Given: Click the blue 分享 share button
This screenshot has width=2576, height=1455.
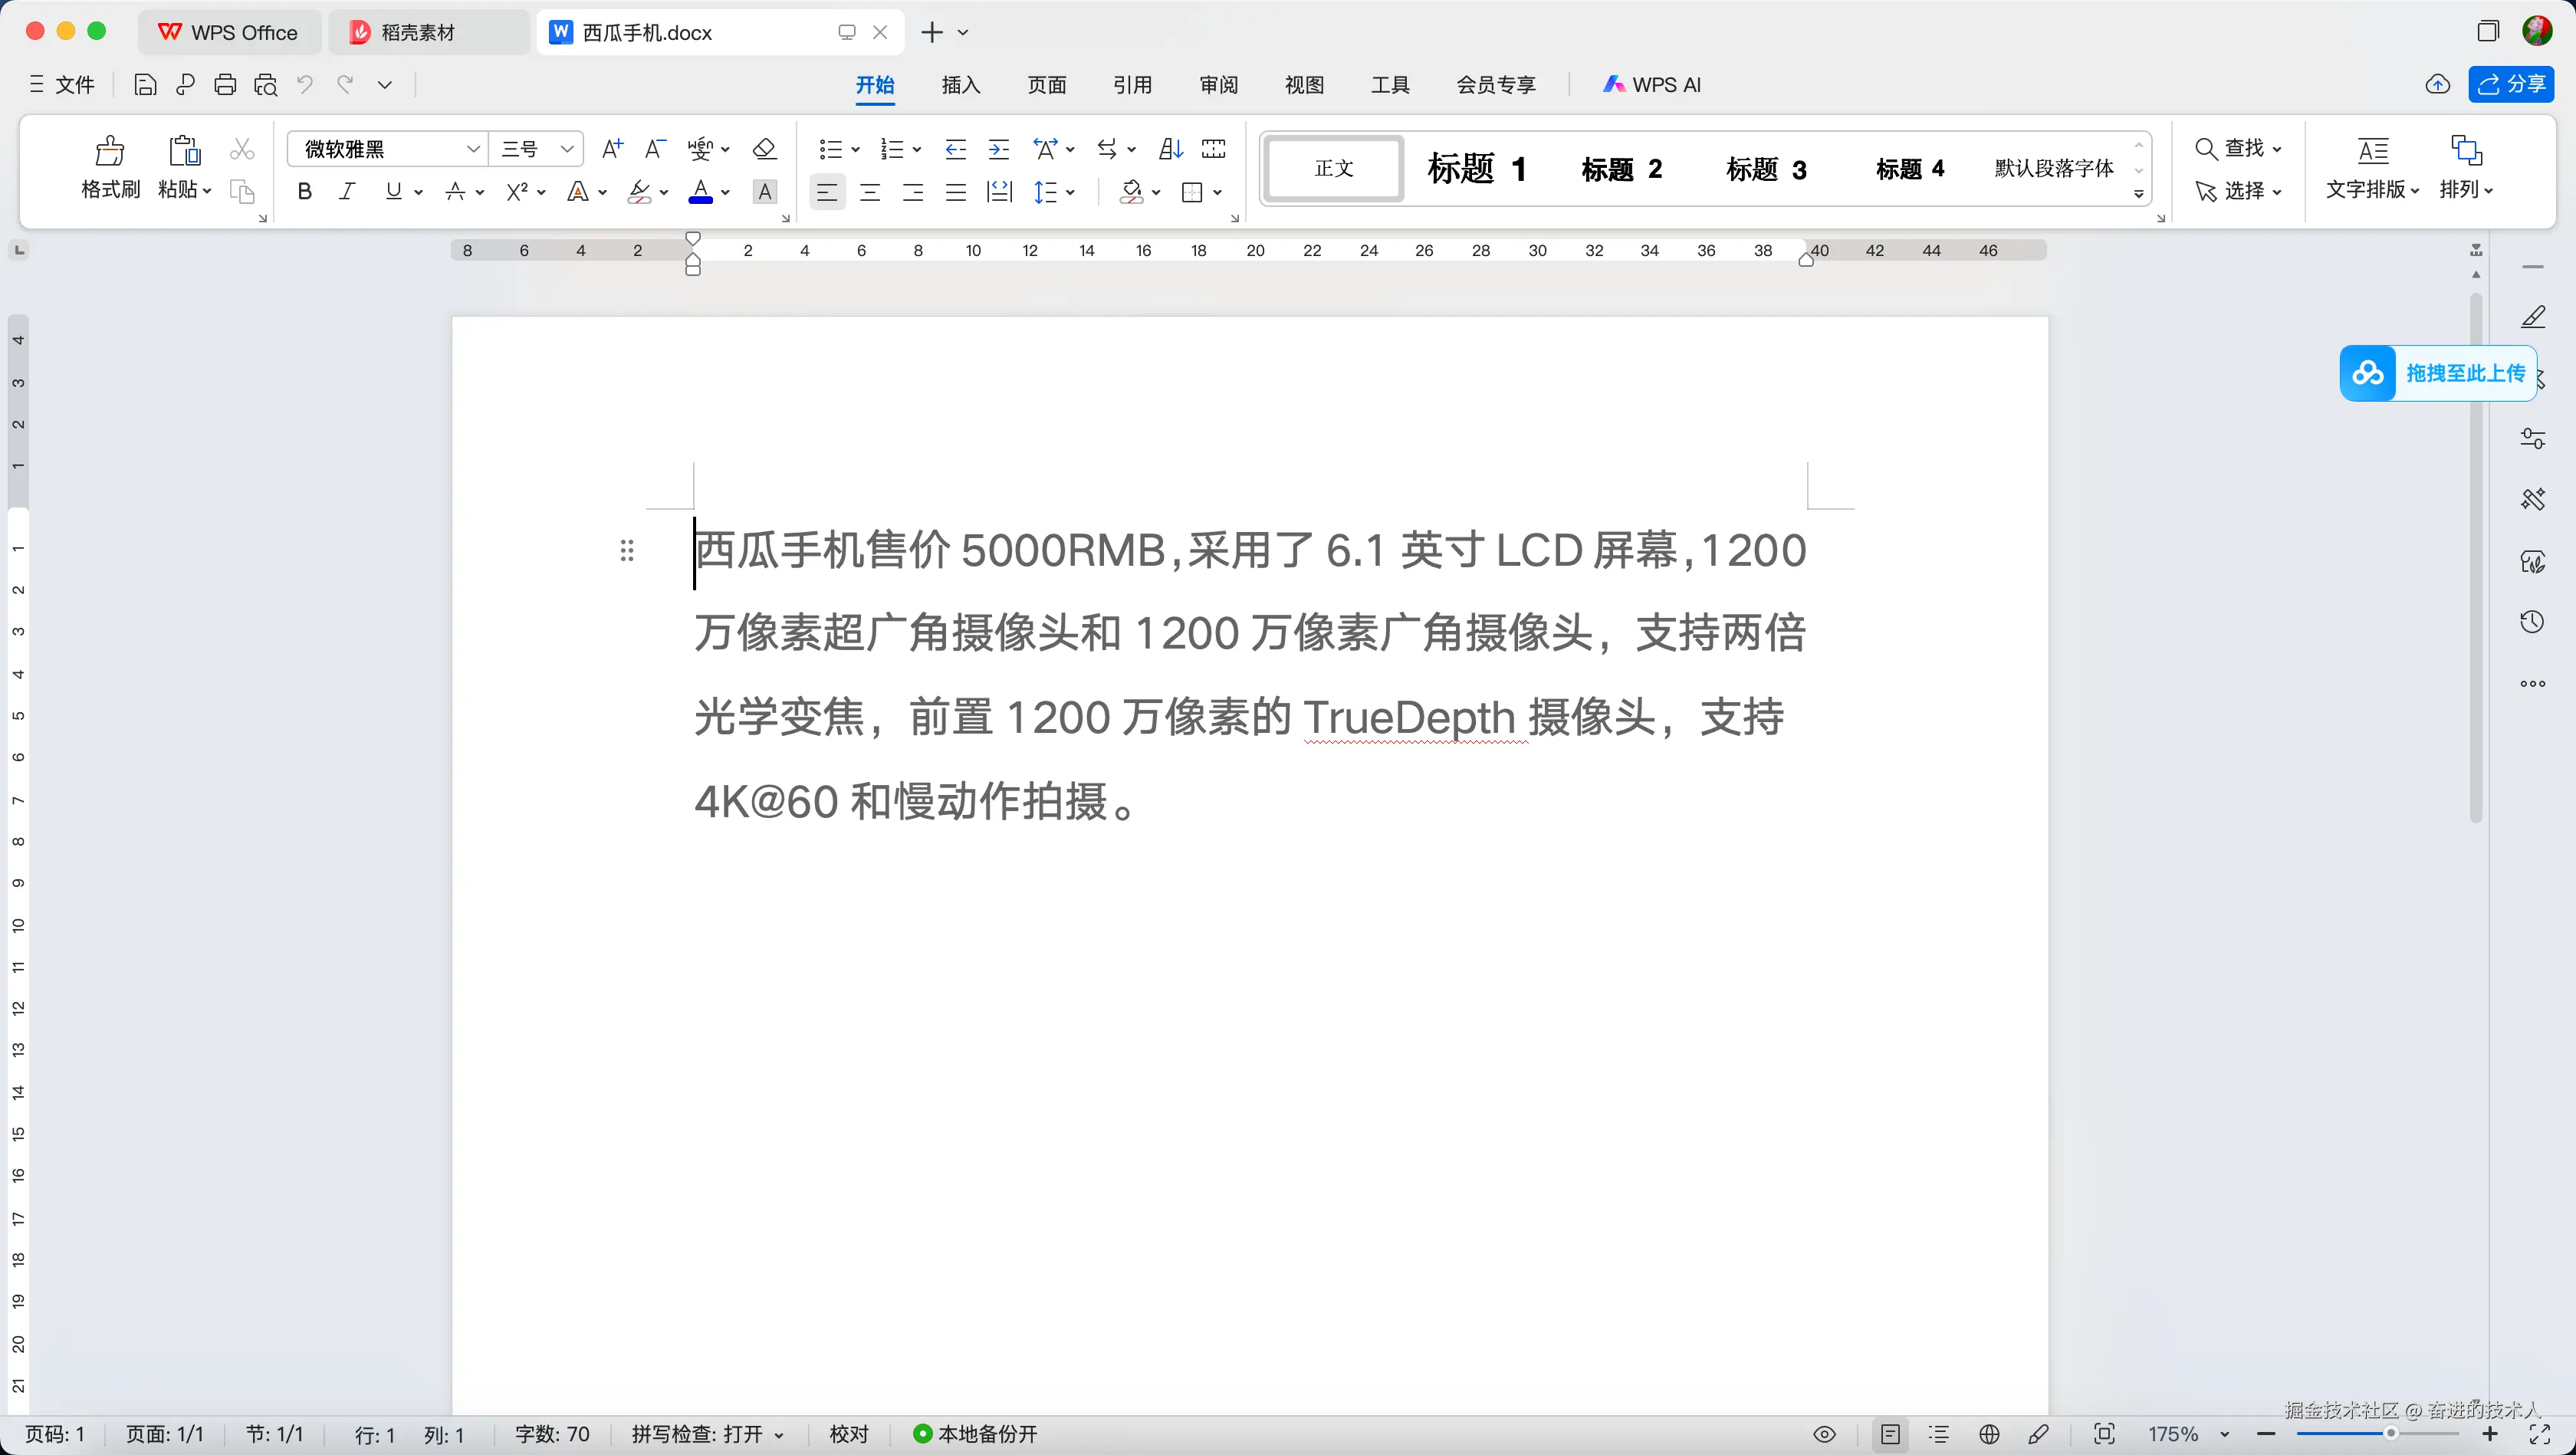Looking at the screenshot, I should pyautogui.click(x=2511, y=84).
